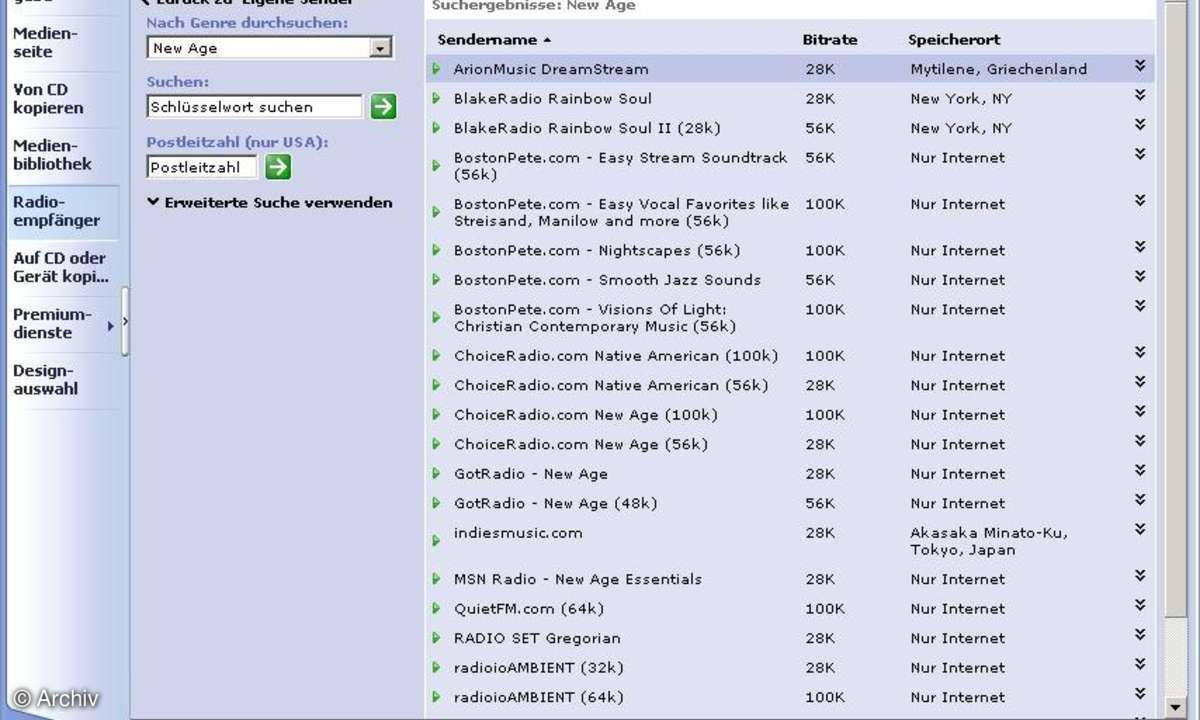The width and height of the screenshot is (1200, 720).
Task: Select BostonPete.com - Smooth Jazz Sounds name
Action: click(607, 280)
